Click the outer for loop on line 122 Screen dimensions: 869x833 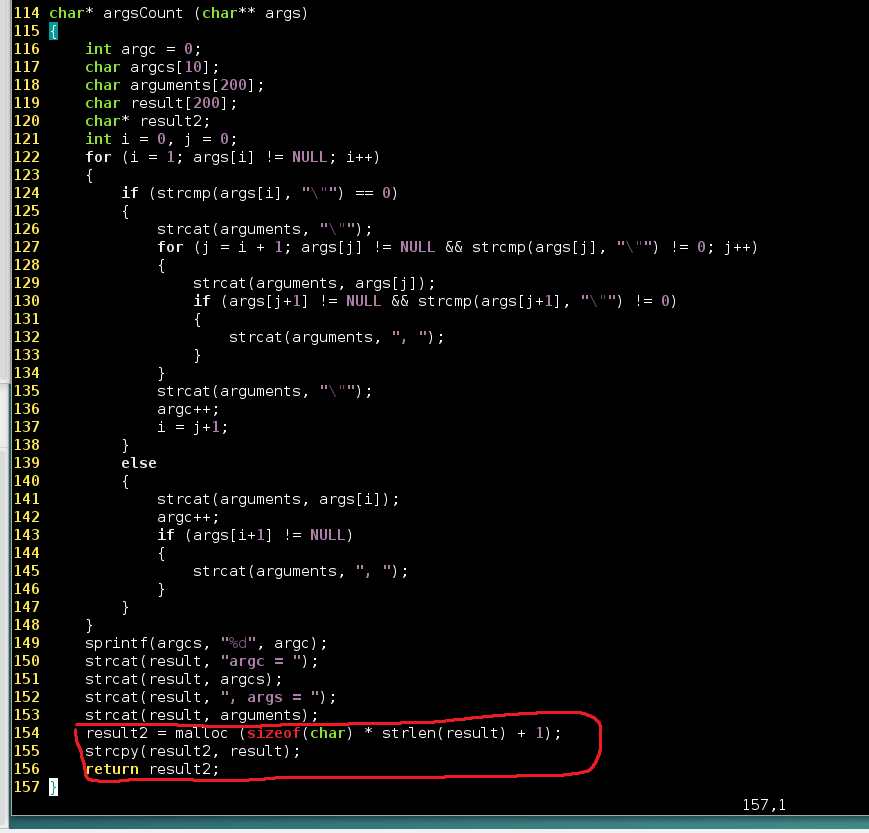(x=233, y=157)
